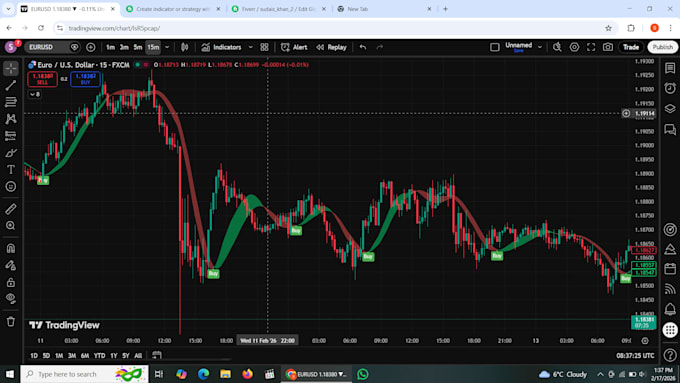This screenshot has height=383, width=680.
Task: Select the 15m timeframe
Action: click(153, 47)
